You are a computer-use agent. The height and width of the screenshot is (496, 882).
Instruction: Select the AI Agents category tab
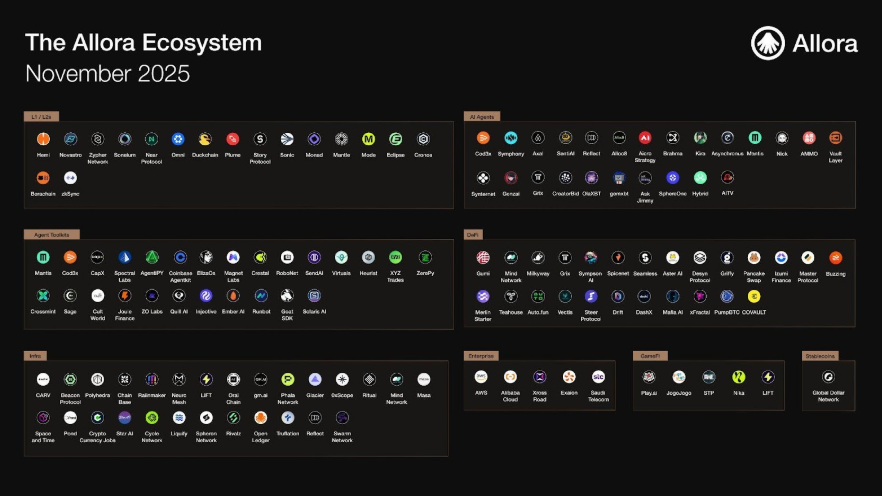(481, 117)
